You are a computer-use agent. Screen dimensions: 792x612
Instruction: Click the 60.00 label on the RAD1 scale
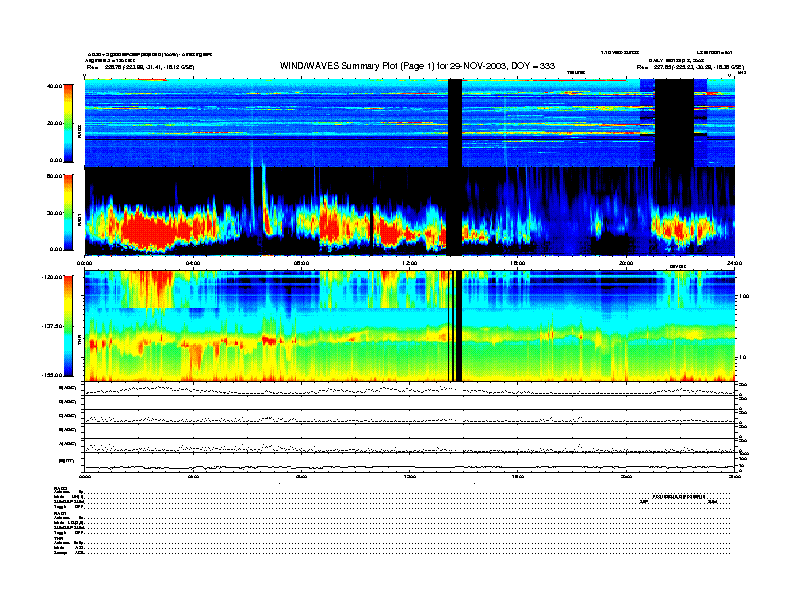(x=54, y=176)
